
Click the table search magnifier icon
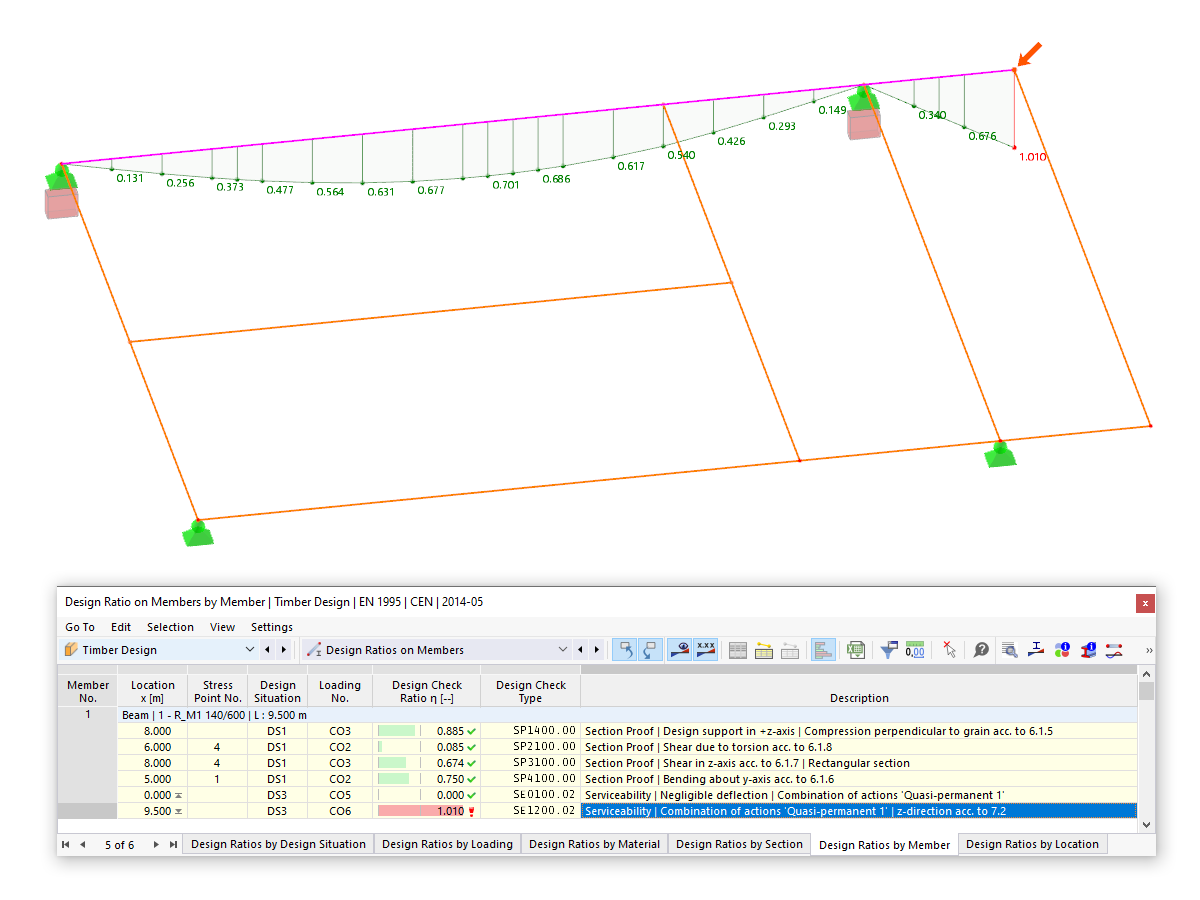pyautogui.click(x=1010, y=650)
